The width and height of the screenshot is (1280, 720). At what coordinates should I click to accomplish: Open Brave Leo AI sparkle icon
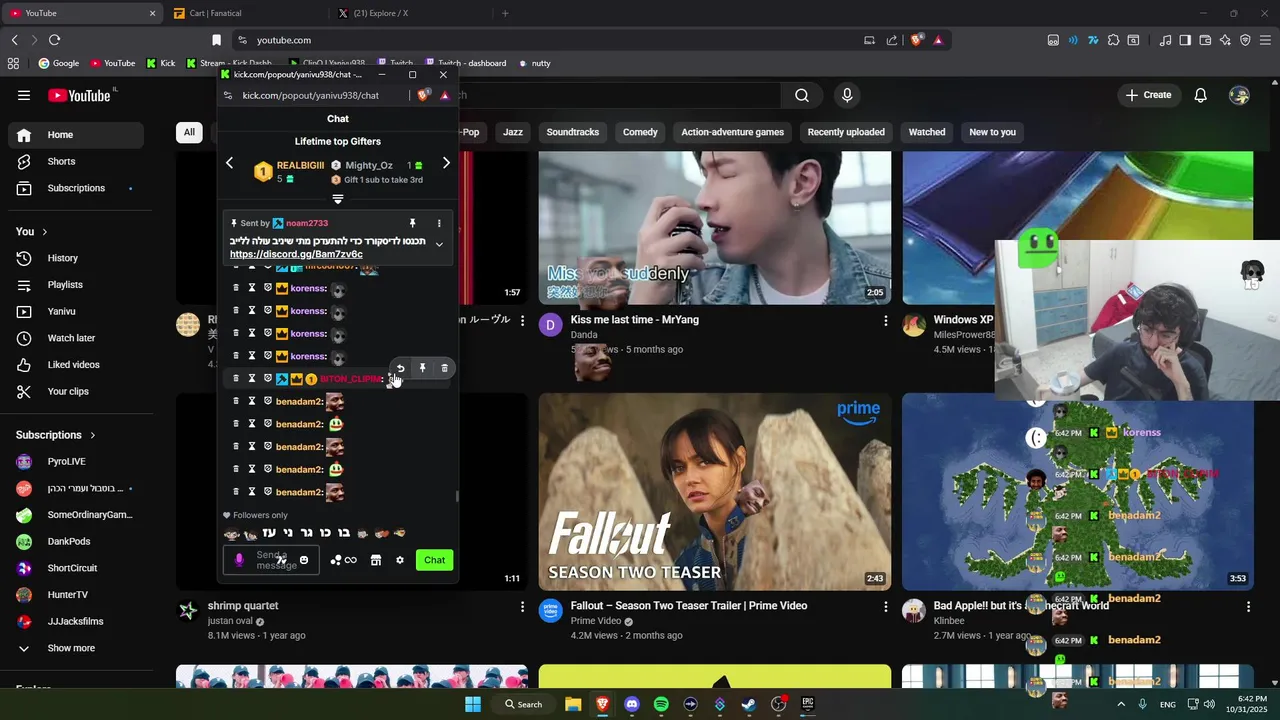coord(1226,40)
